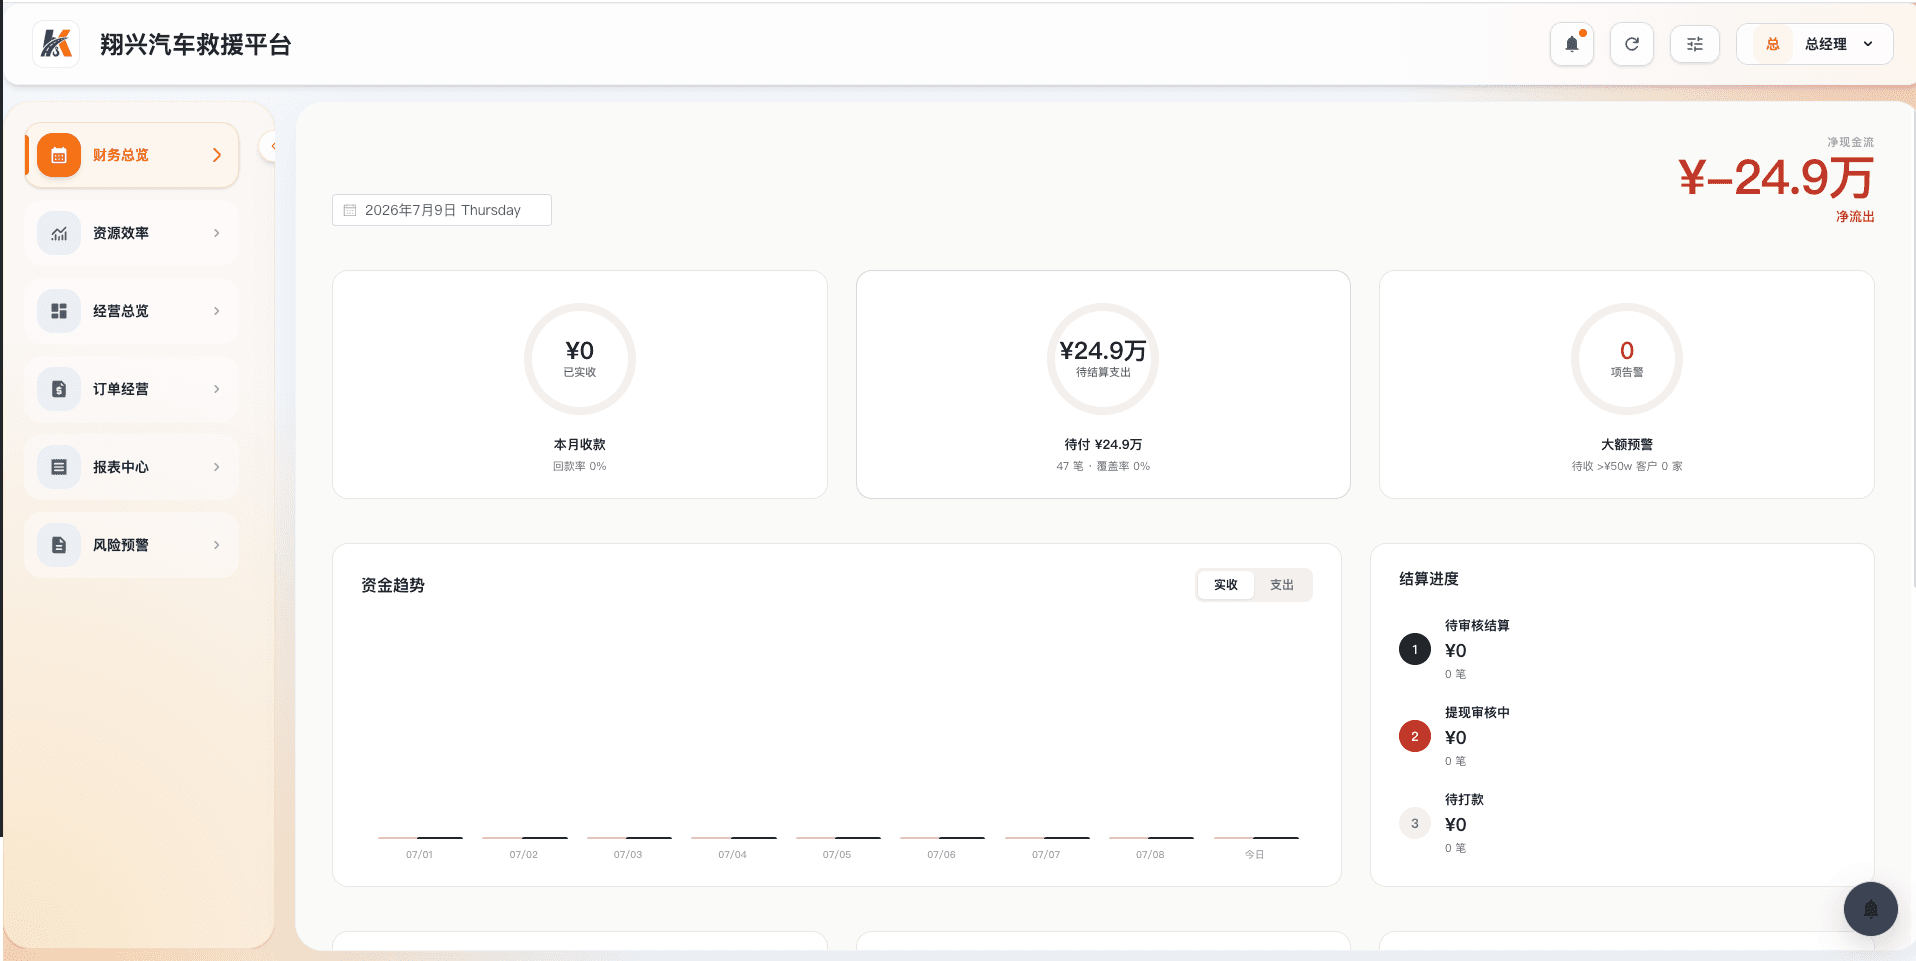Expand the 报表中心 menu chevron
Screen dimensions: 1916x961
point(216,467)
